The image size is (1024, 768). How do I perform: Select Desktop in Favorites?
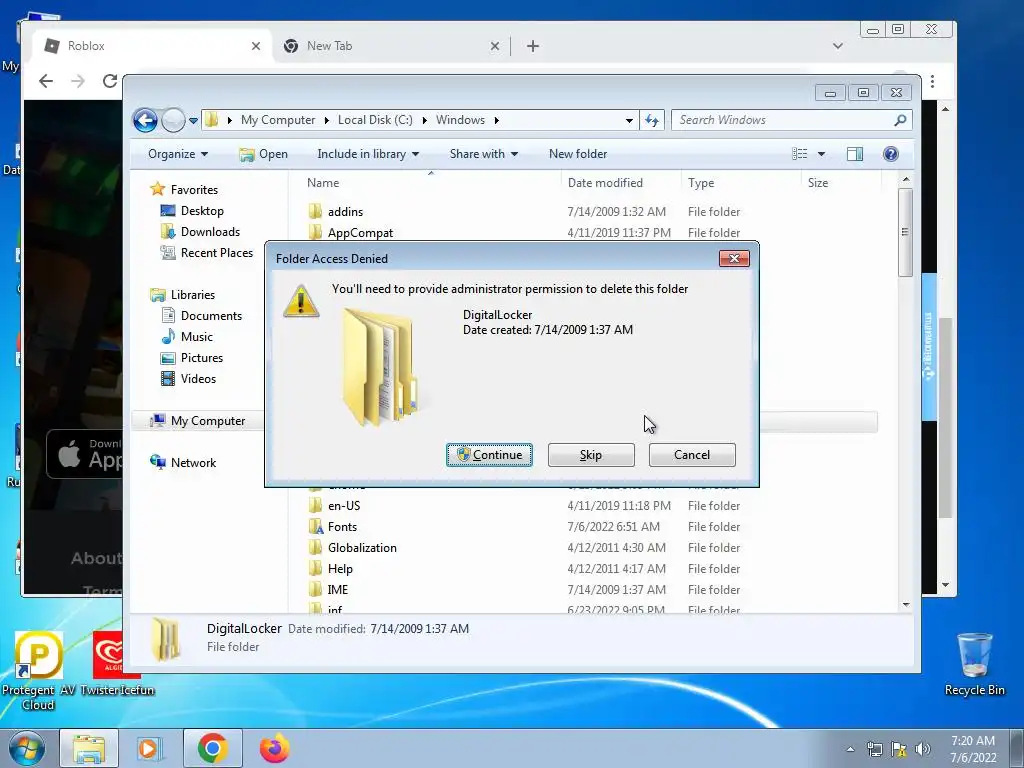[202, 211]
